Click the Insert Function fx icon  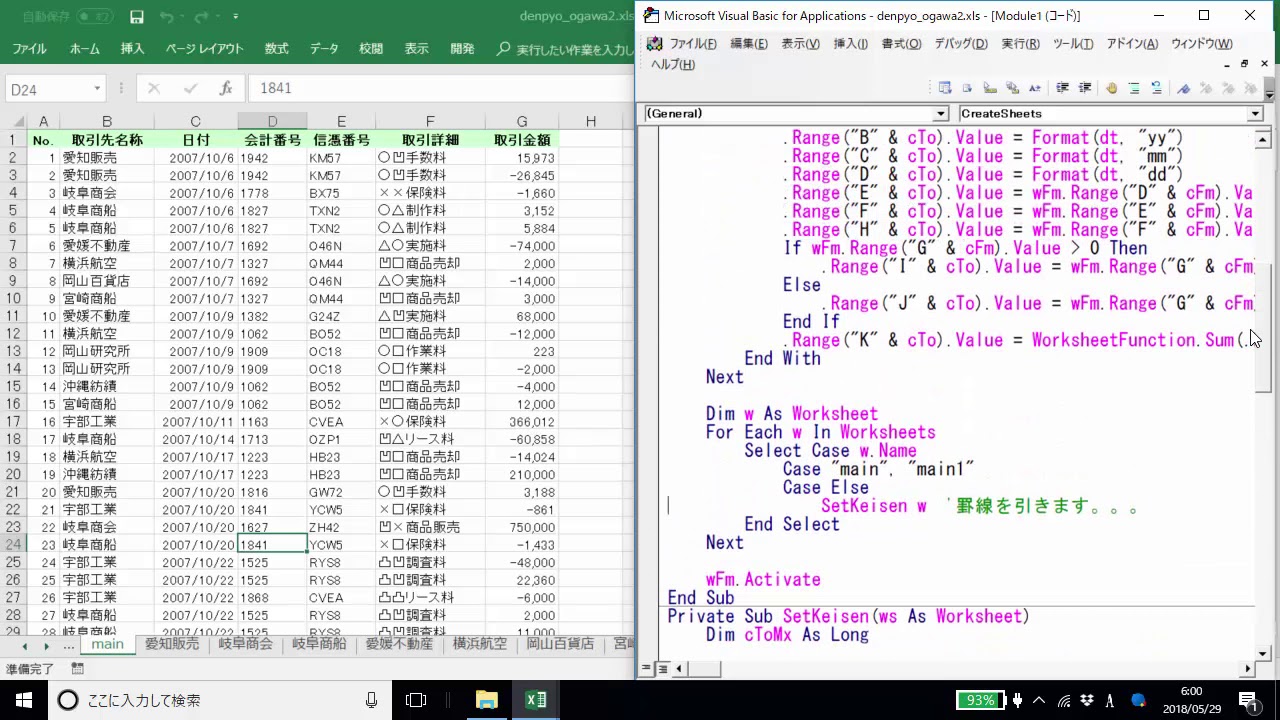(226, 88)
